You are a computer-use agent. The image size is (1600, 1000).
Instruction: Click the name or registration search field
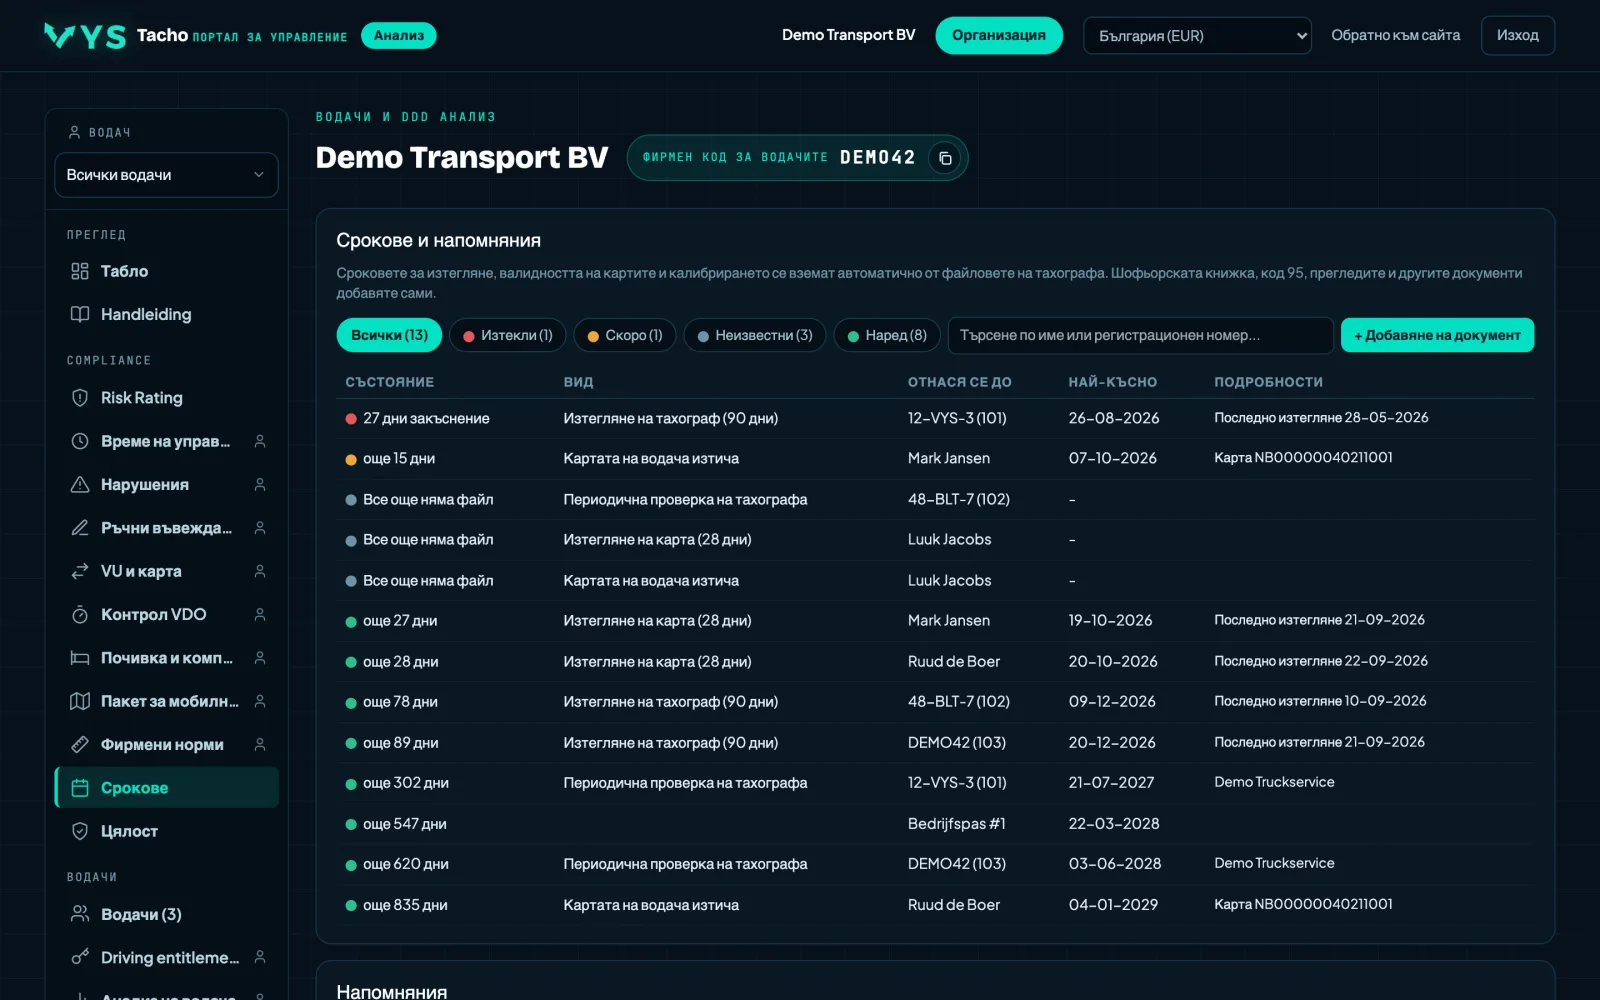pos(1140,335)
